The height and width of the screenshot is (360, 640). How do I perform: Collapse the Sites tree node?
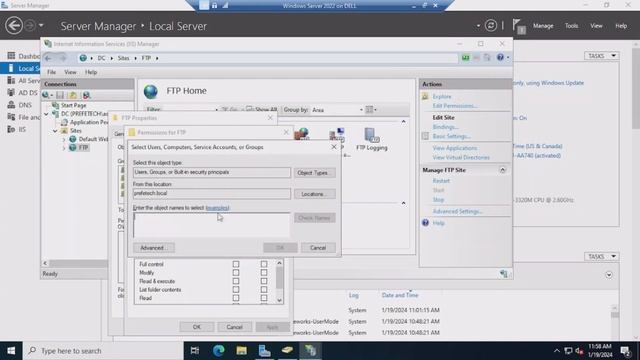pos(55,131)
